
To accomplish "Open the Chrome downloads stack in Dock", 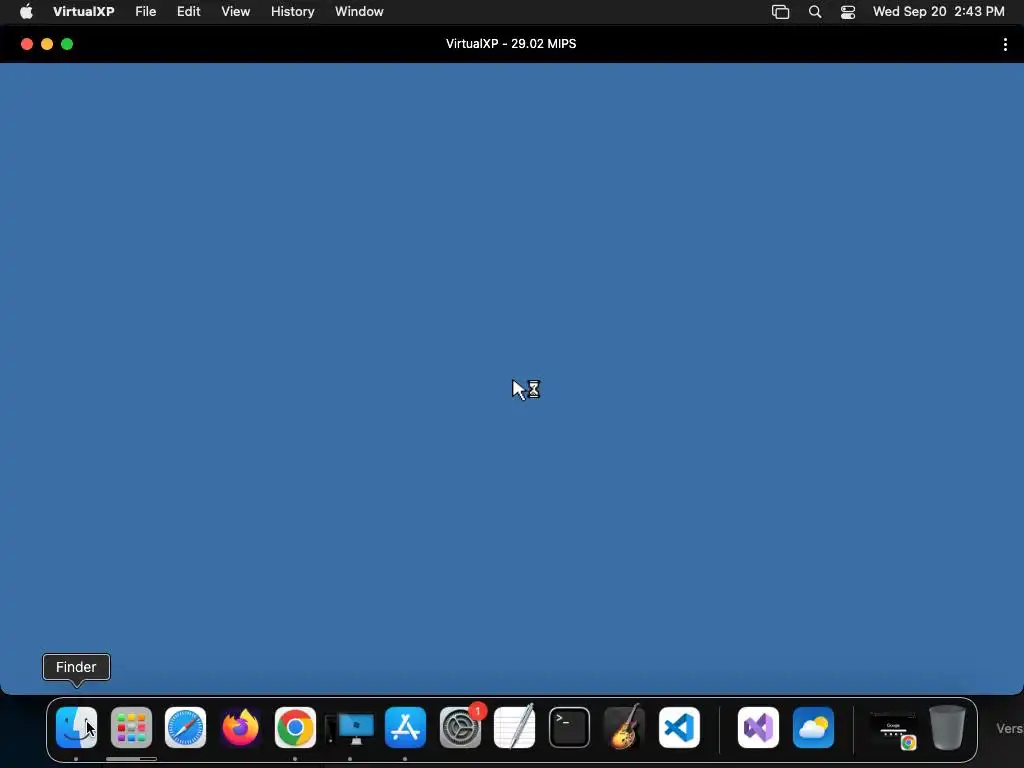I will coord(893,729).
